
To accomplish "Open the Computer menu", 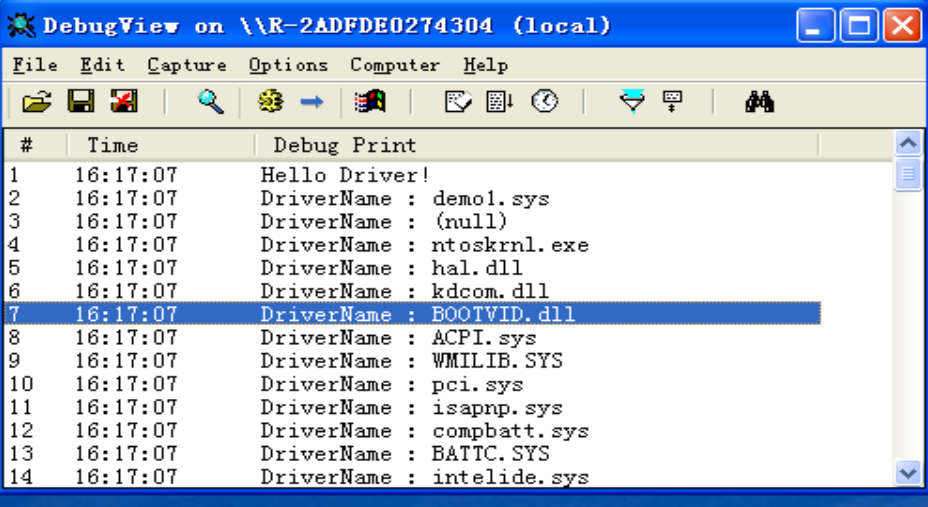I will tap(395, 65).
